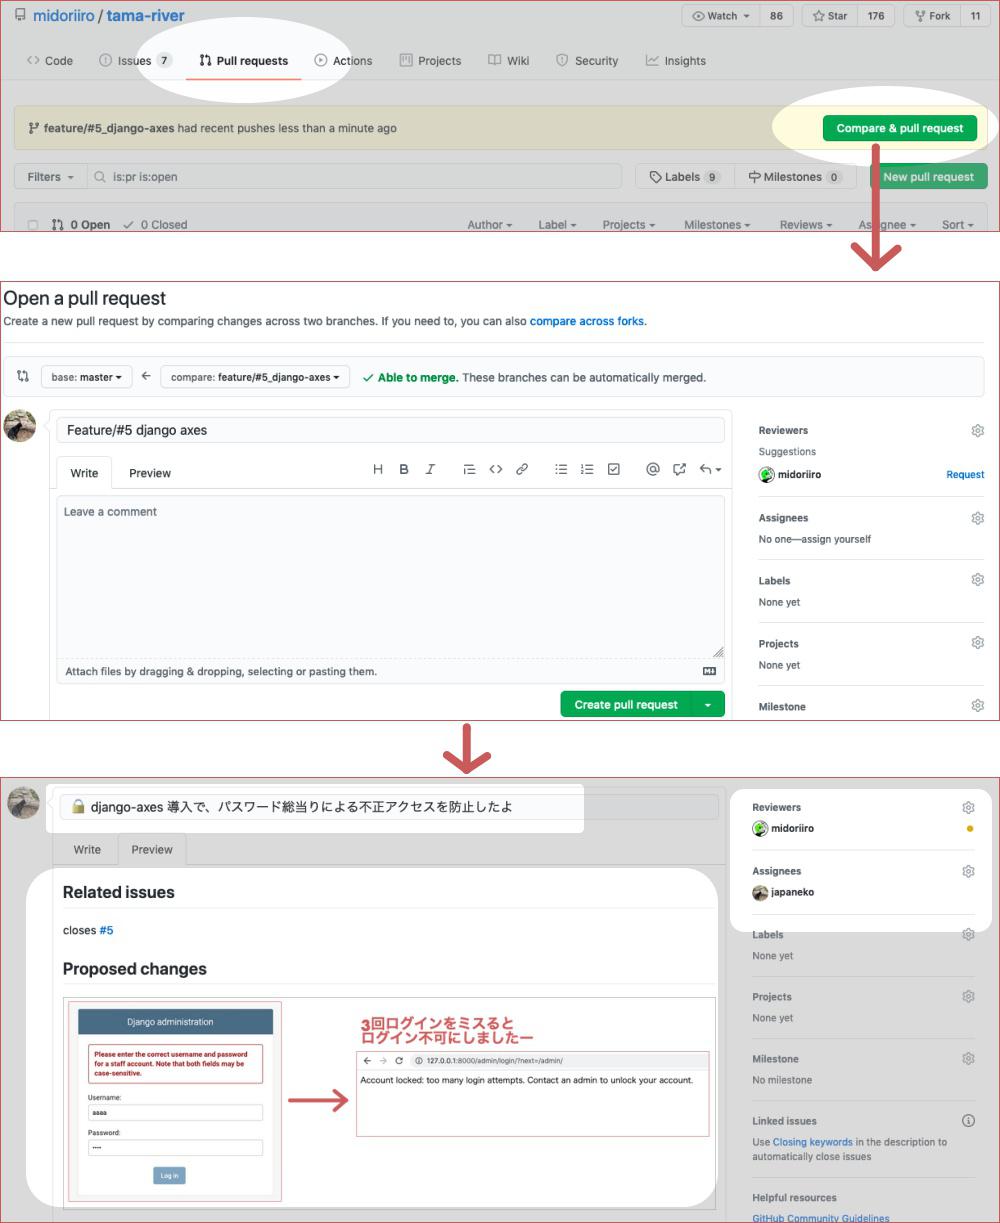Switch to the Code tab
The width and height of the screenshot is (1000, 1223).
coord(50,61)
